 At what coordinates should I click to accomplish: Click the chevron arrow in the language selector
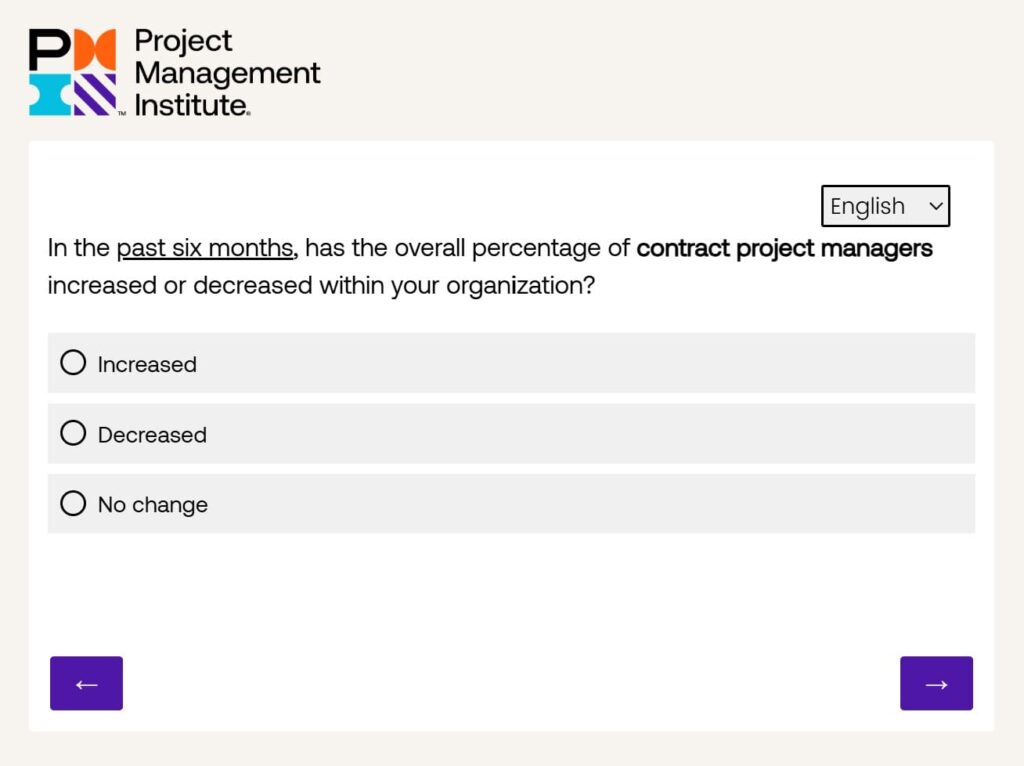point(936,206)
